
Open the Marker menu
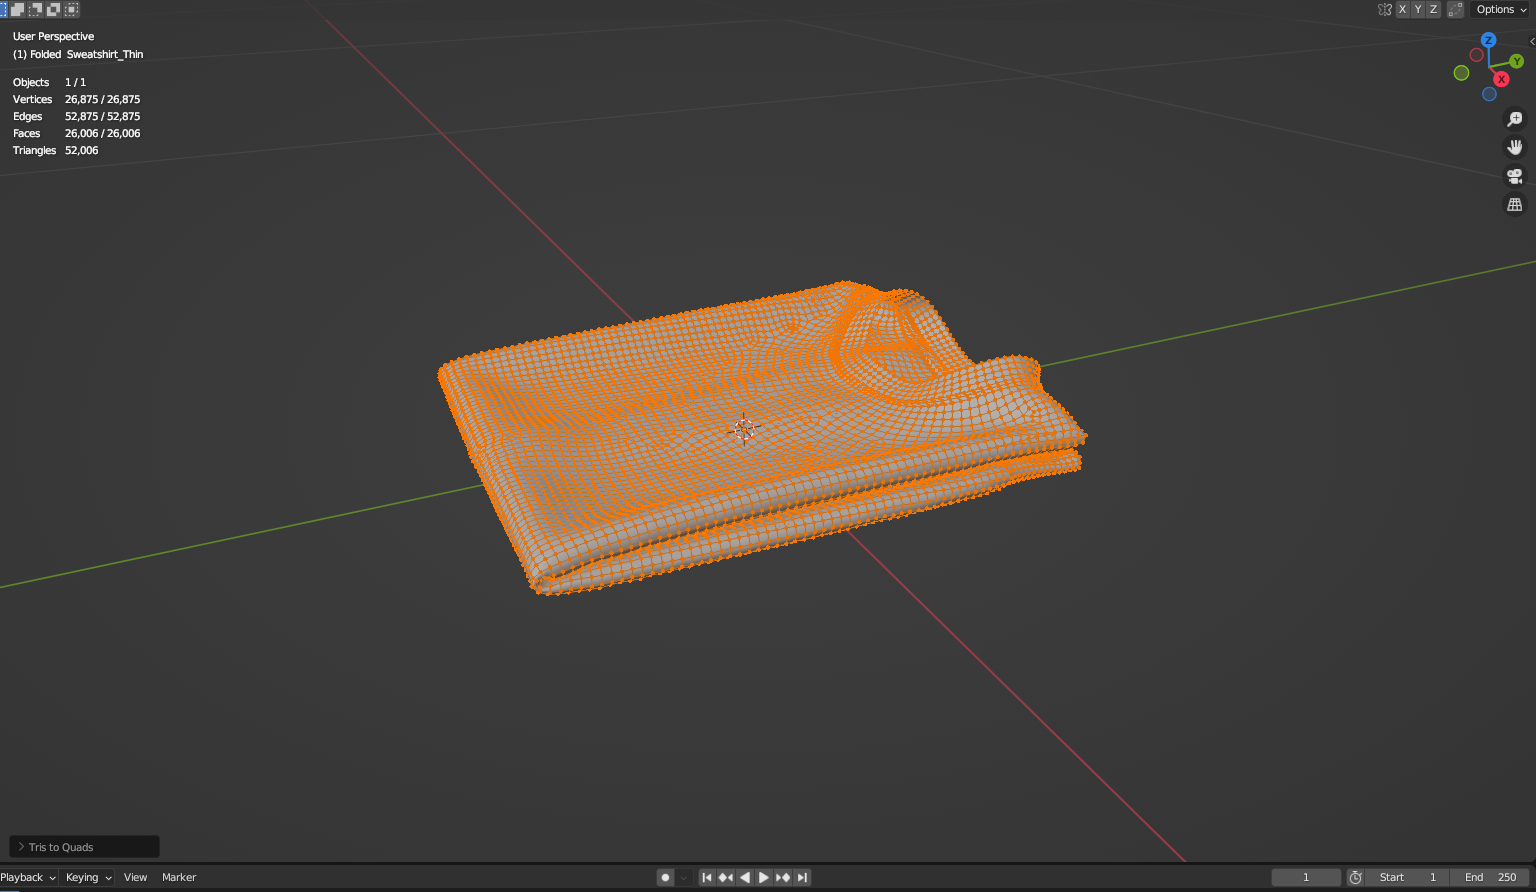[179, 877]
